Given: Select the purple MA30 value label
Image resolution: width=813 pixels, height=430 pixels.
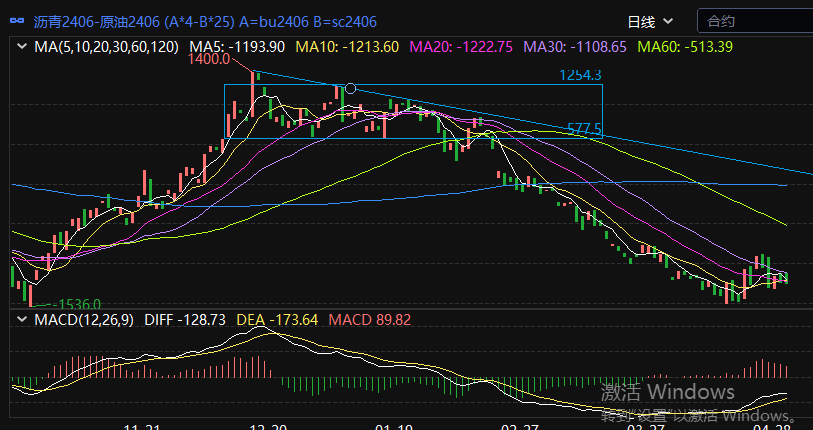Looking at the screenshot, I should point(575,46).
